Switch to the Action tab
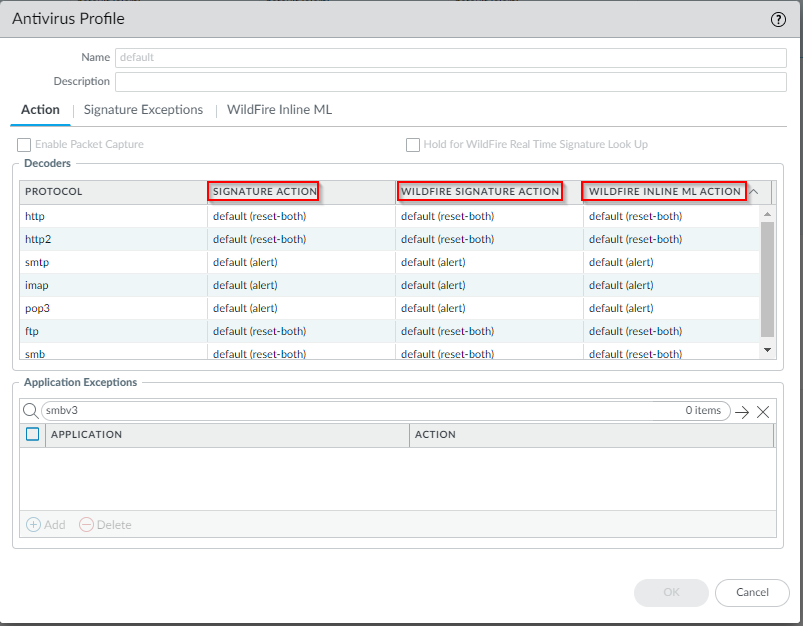 point(40,110)
